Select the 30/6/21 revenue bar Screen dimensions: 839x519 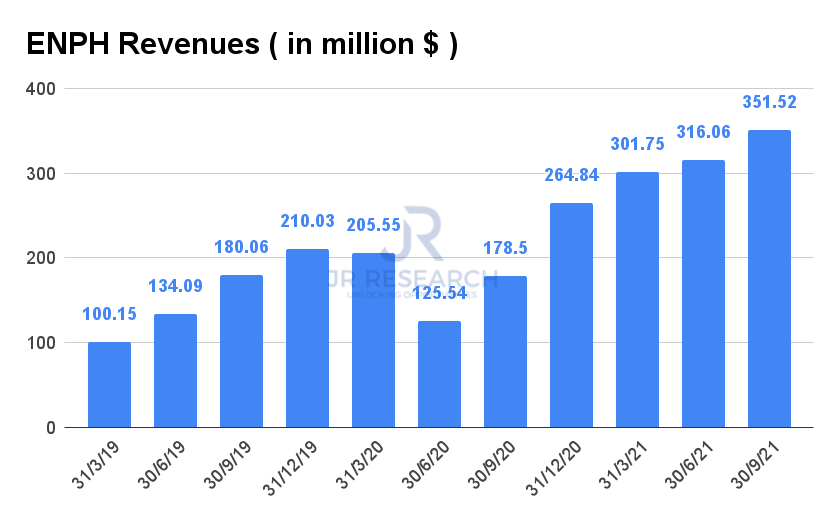[x=703, y=294]
